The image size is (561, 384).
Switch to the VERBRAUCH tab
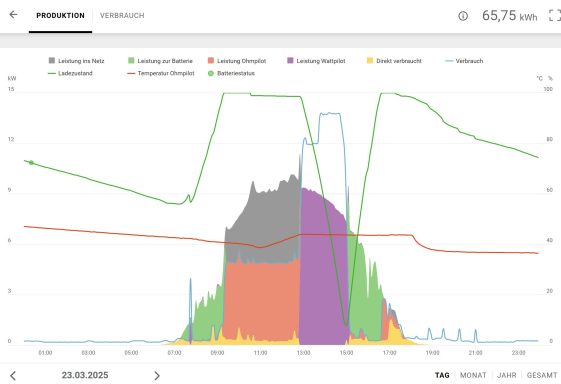pos(122,16)
